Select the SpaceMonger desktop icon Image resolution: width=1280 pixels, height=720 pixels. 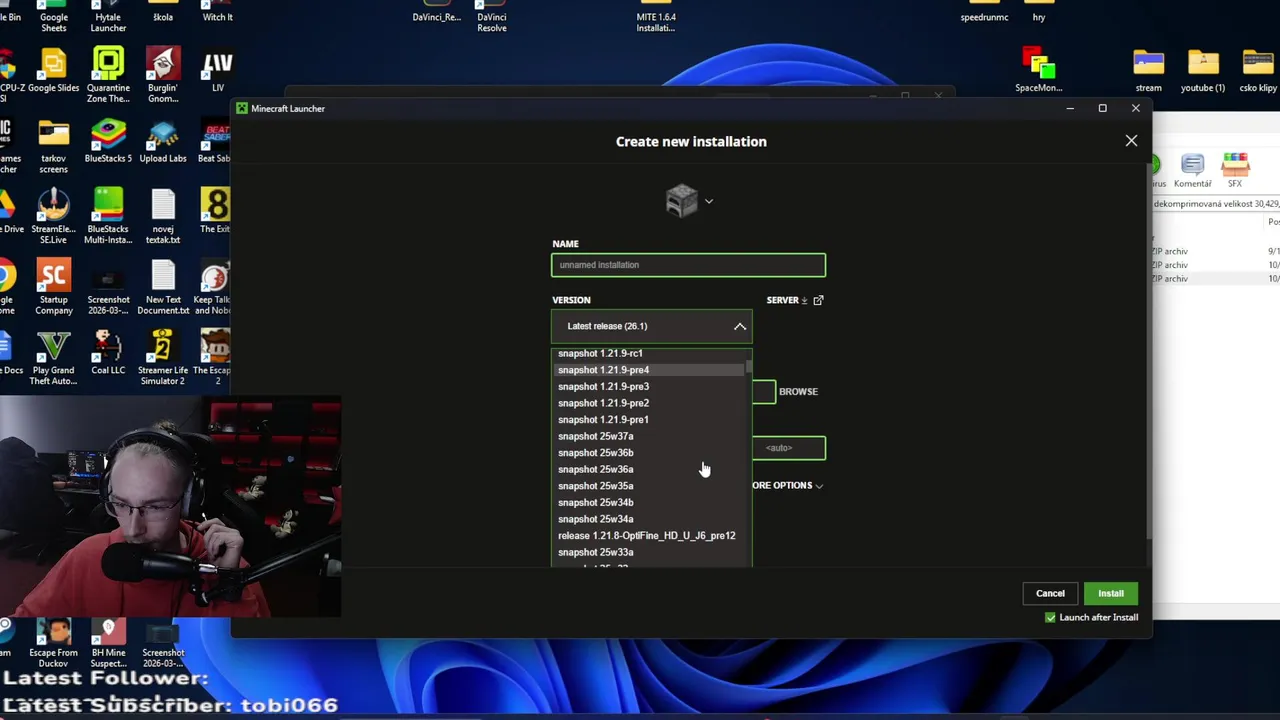click(x=1038, y=70)
